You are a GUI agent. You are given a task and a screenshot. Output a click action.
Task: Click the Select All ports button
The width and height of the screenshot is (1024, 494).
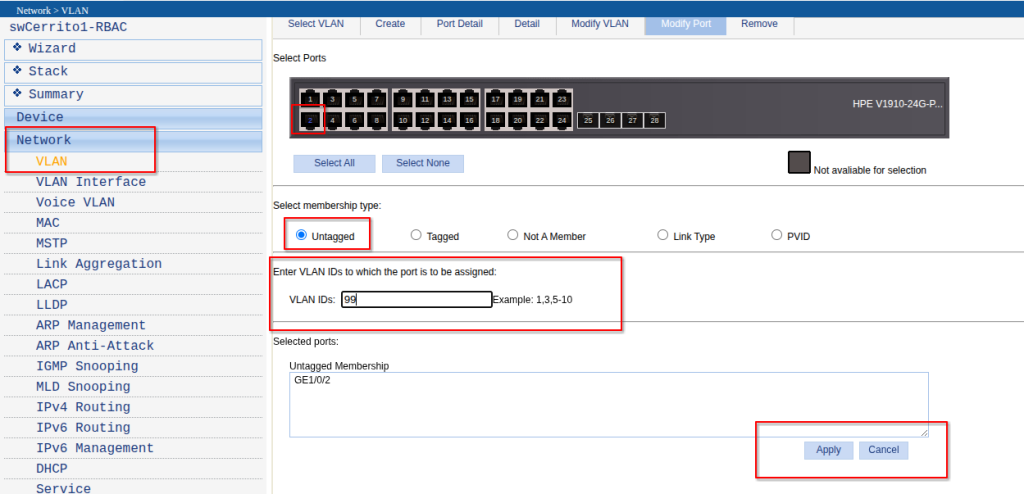pyautogui.click(x=334, y=163)
